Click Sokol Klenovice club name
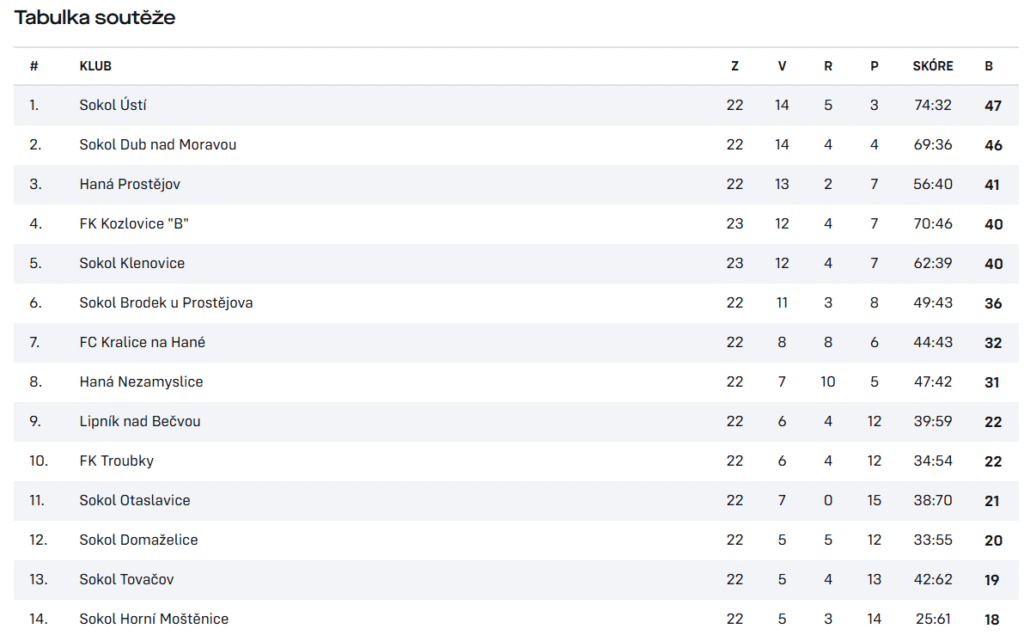The width and height of the screenshot is (1024, 641). click(132, 264)
